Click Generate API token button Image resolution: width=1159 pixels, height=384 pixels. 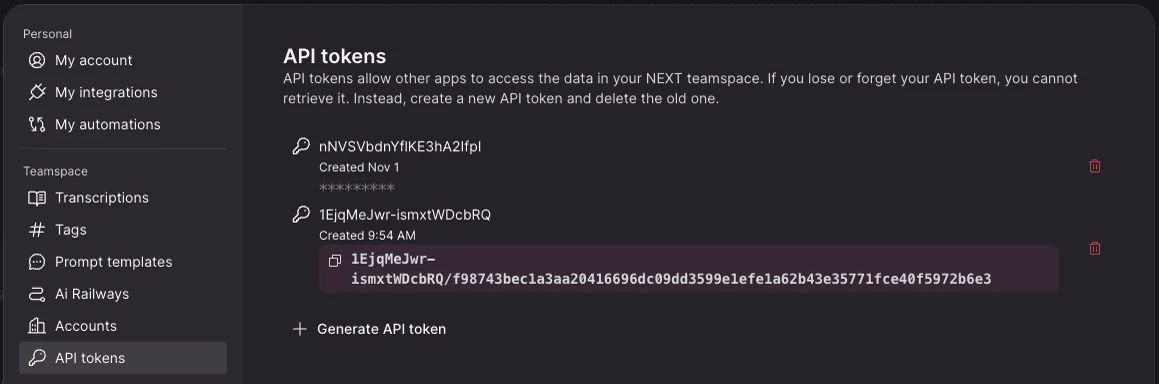coord(370,329)
